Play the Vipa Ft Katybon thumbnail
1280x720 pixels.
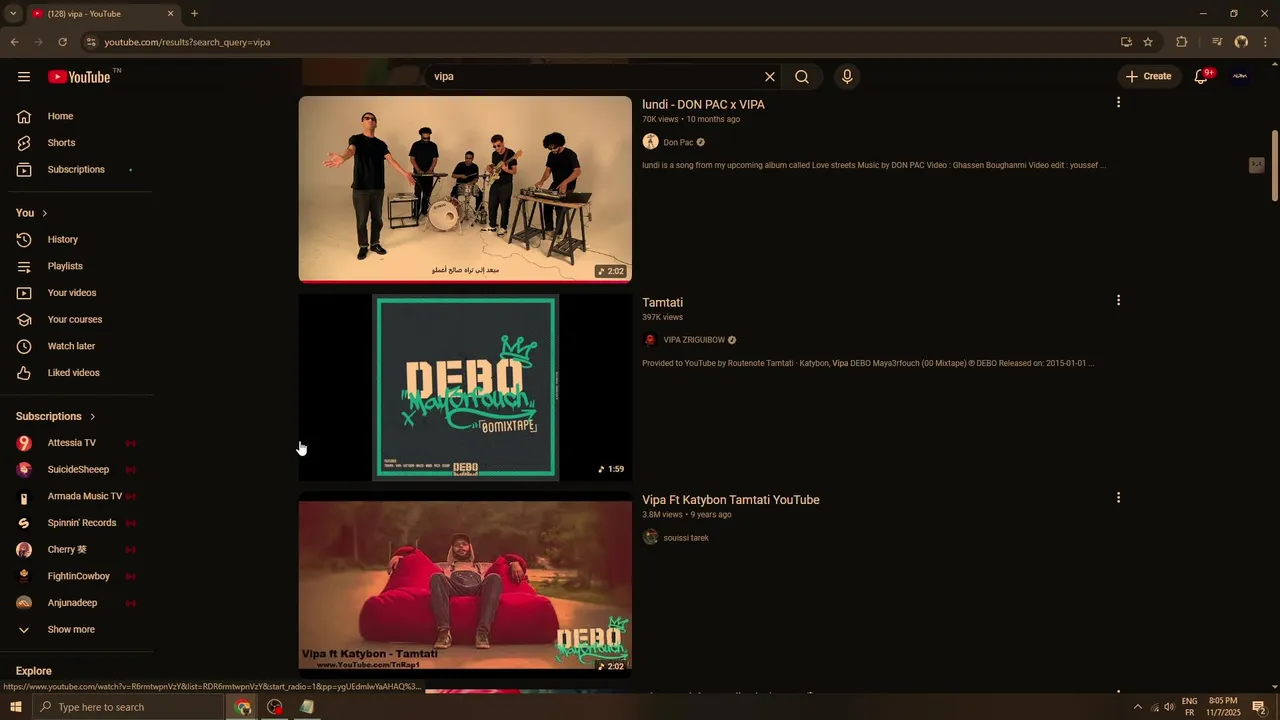pos(465,585)
